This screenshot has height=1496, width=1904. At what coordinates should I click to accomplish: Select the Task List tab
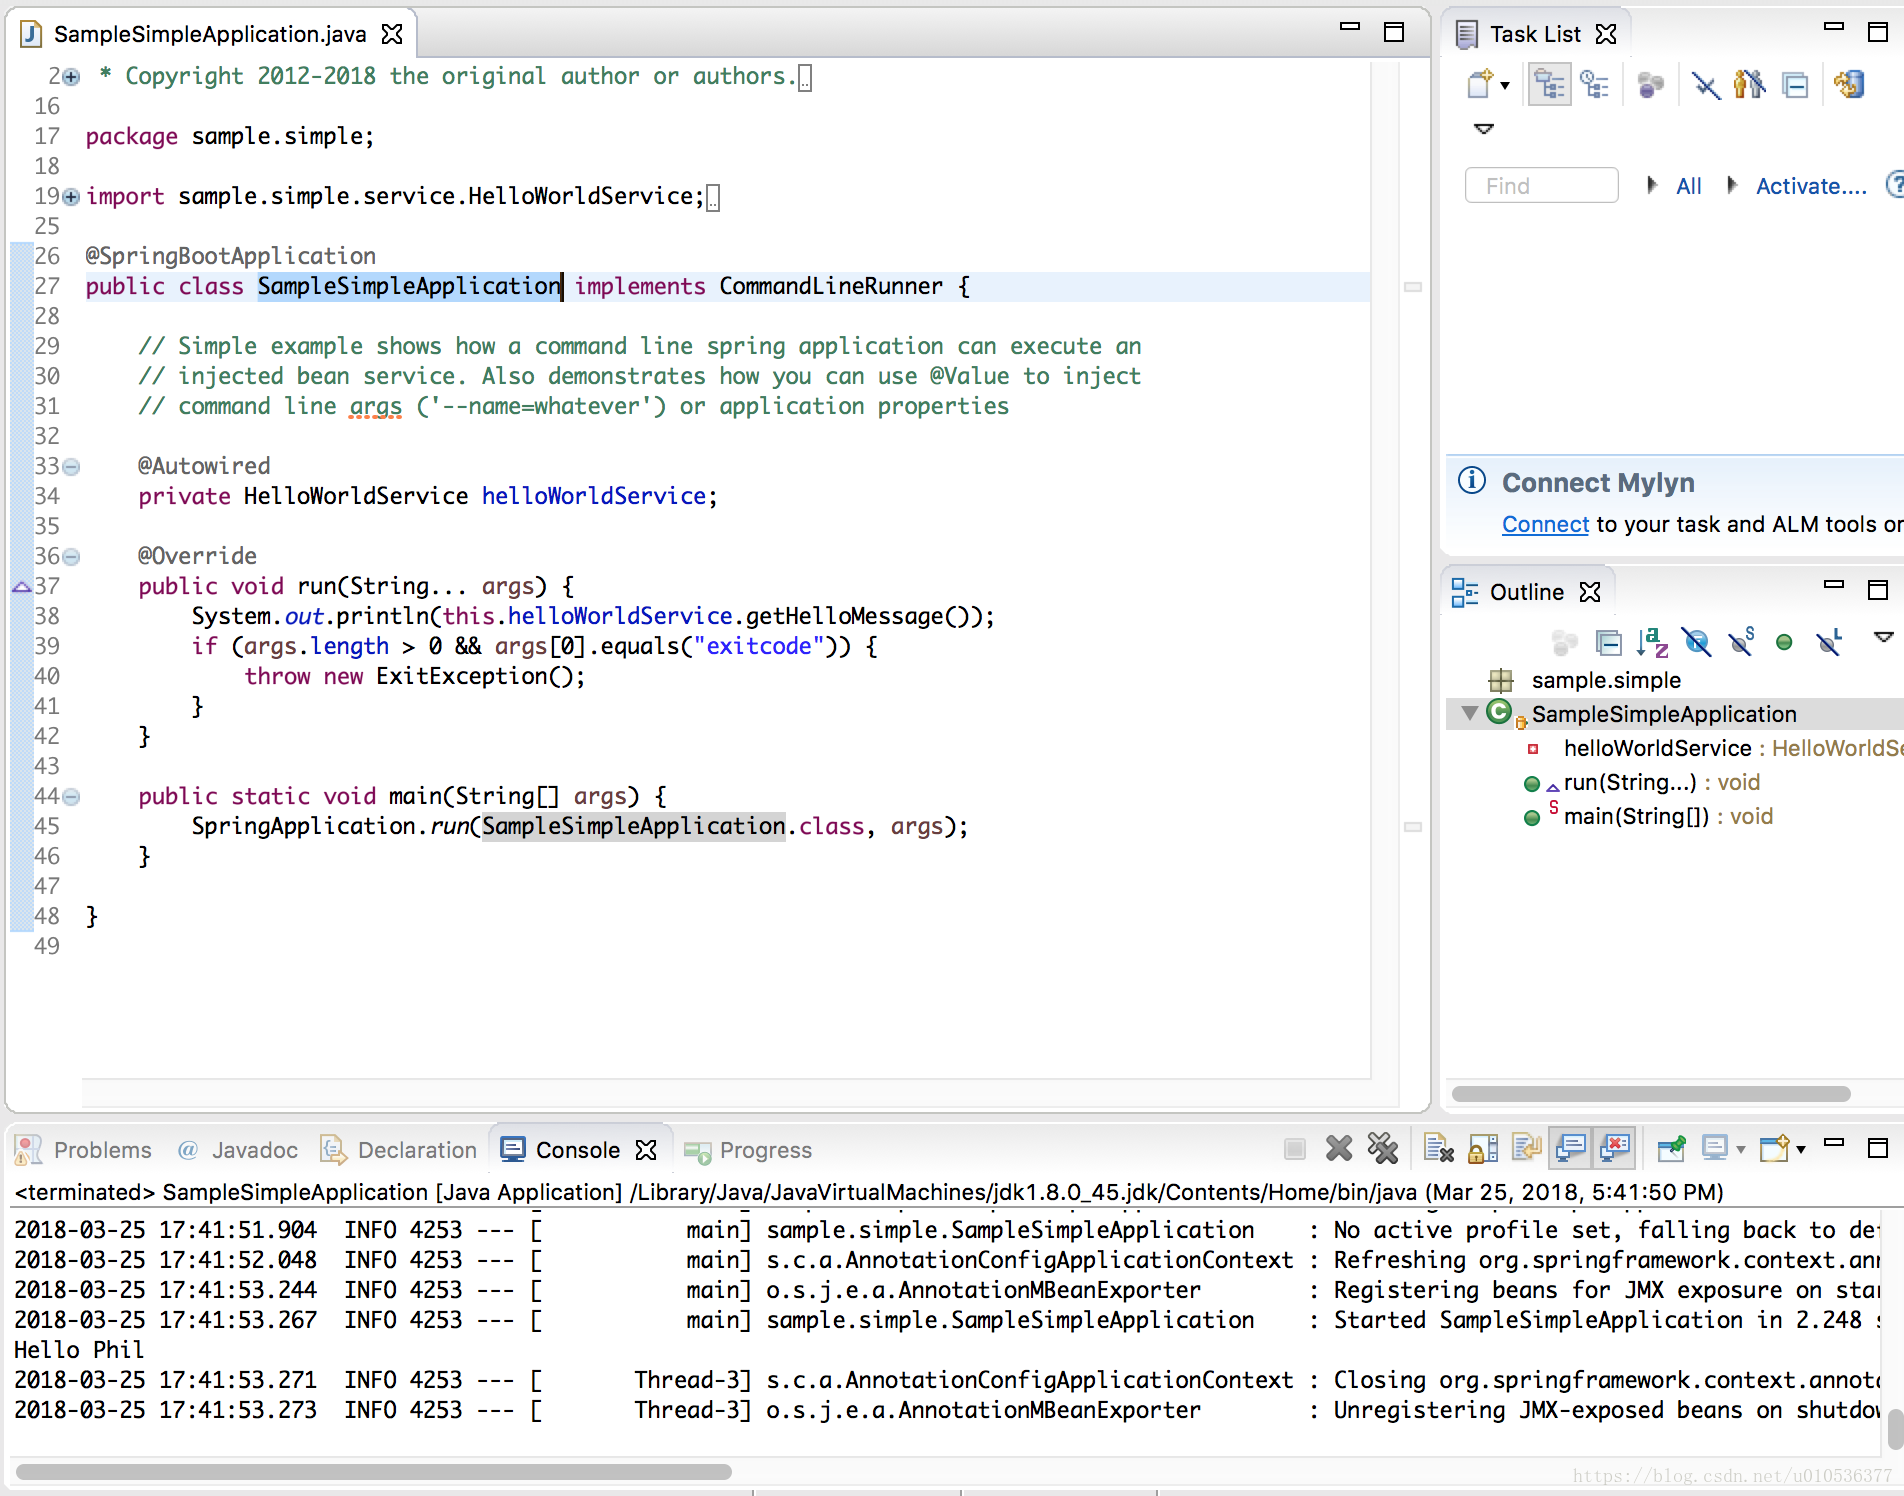pyautogui.click(x=1535, y=34)
